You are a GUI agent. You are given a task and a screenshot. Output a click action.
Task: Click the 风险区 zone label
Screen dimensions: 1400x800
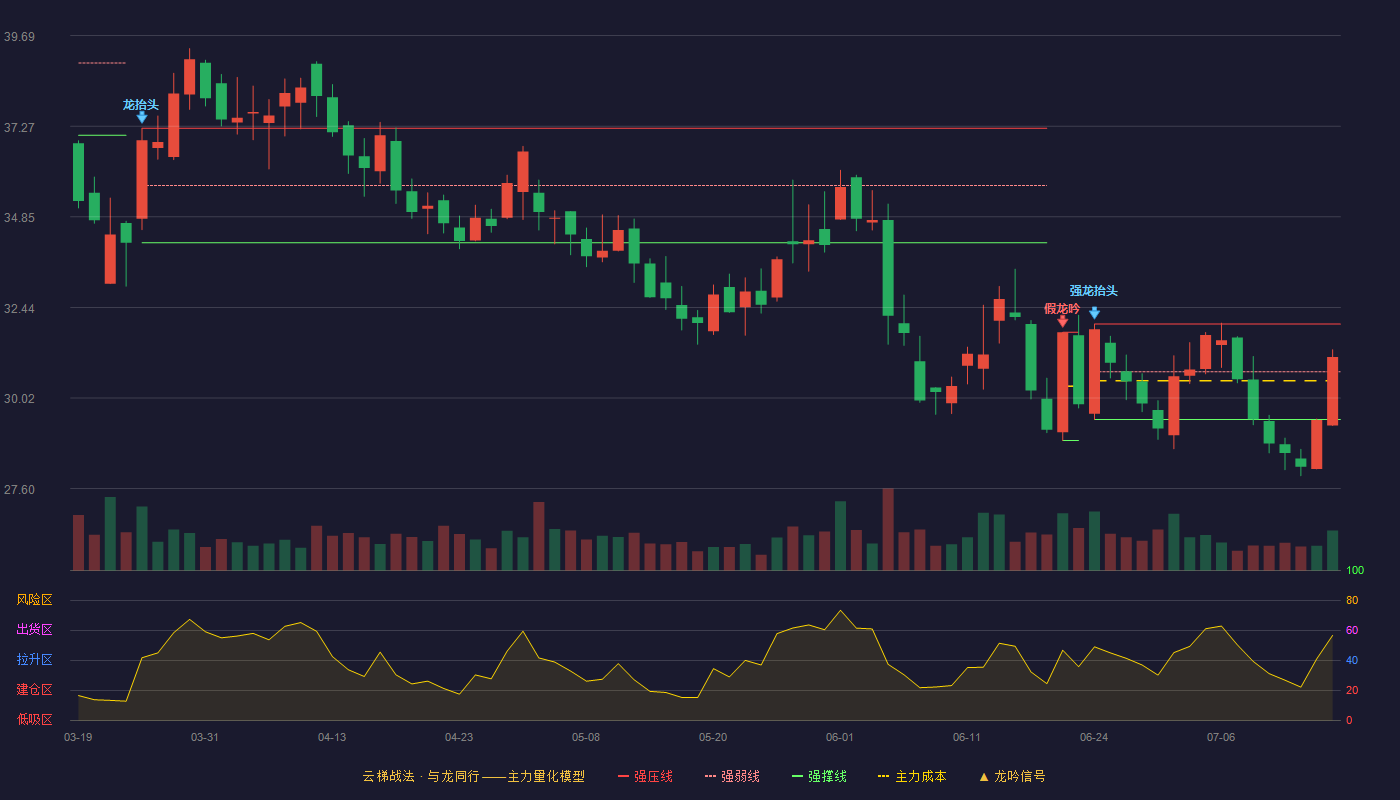34,600
